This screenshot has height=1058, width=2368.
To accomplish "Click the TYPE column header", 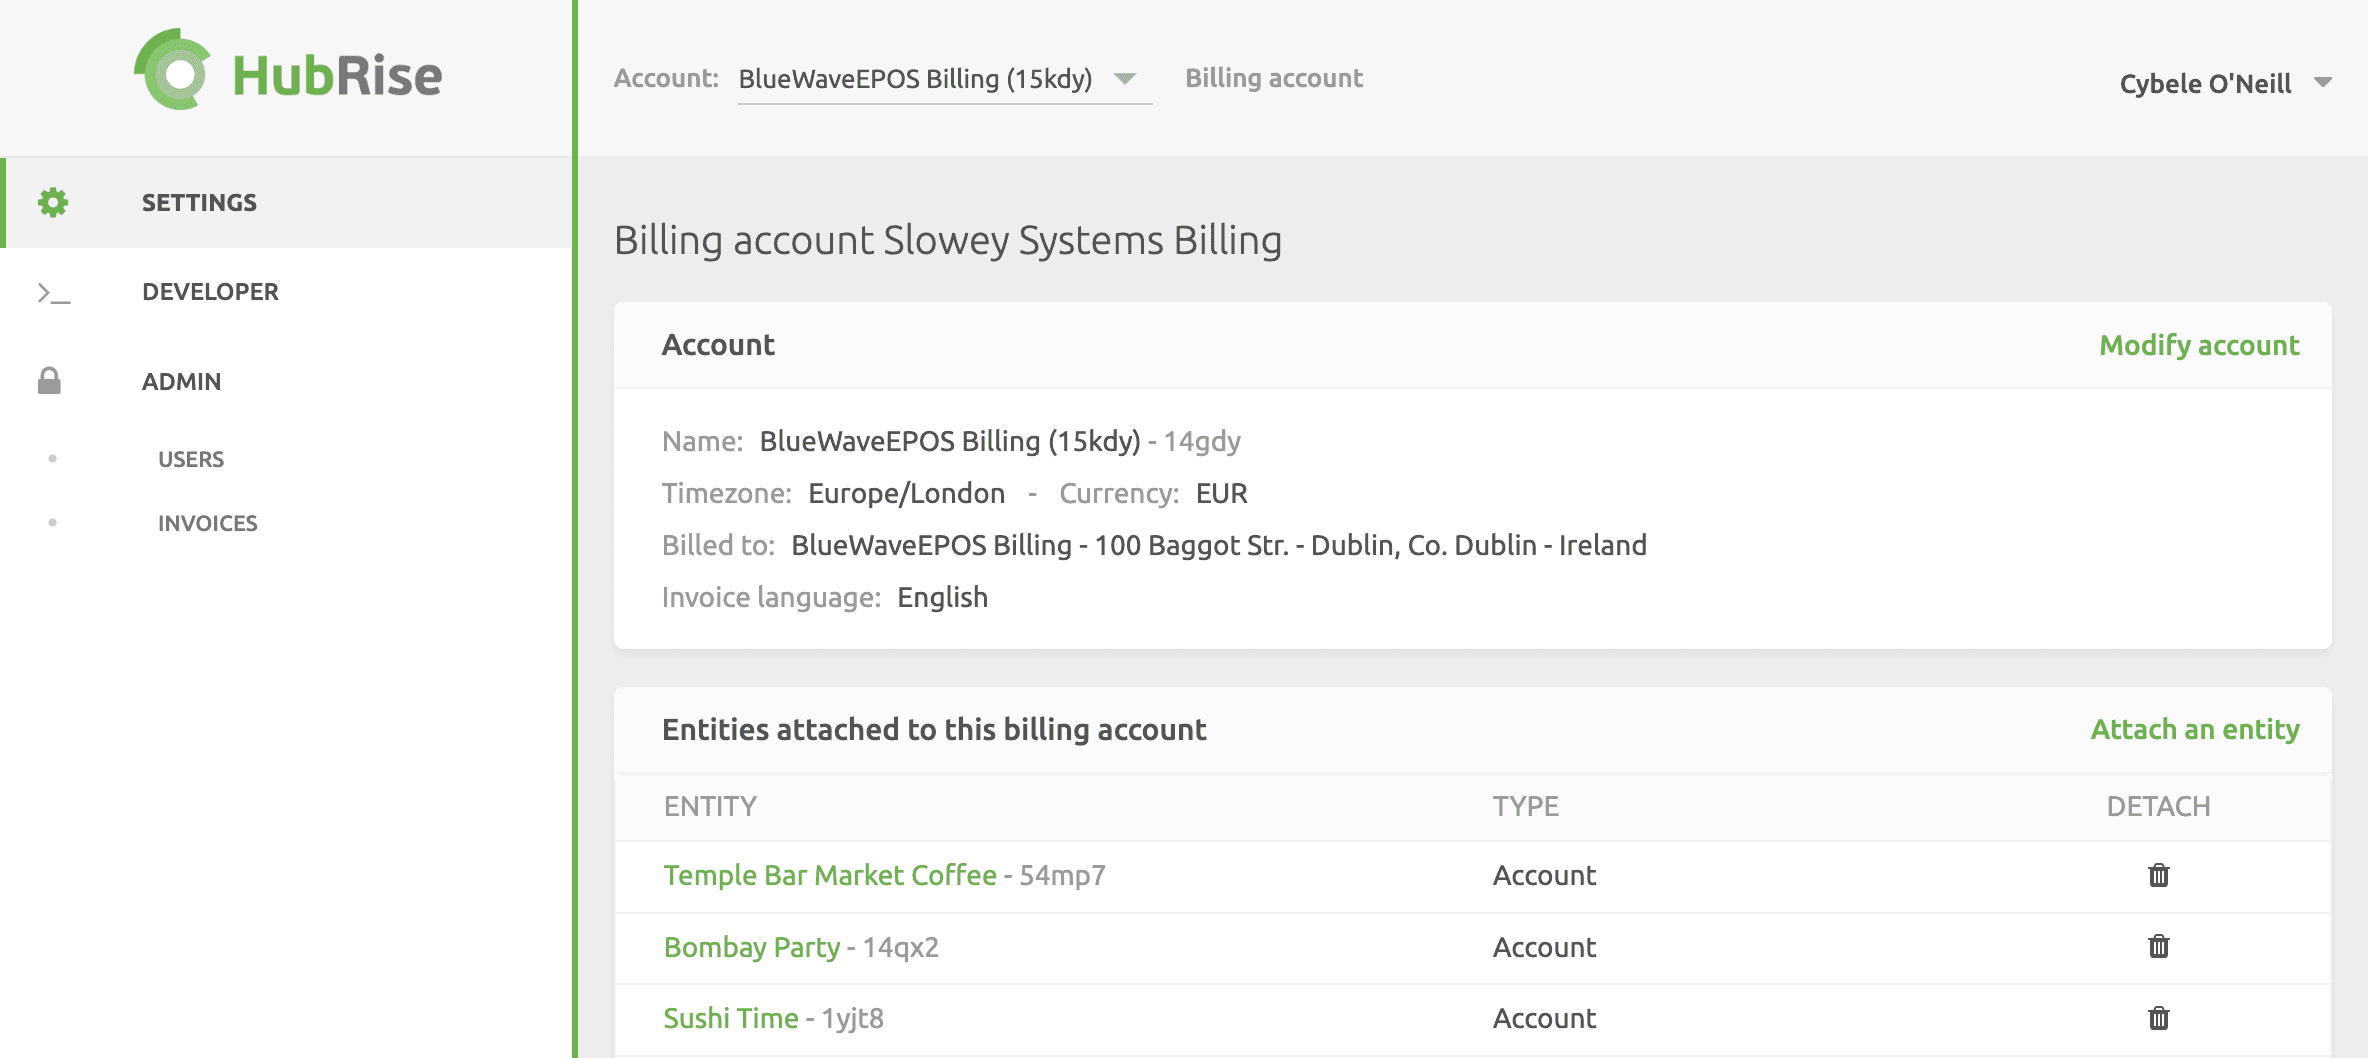I will click(1526, 806).
